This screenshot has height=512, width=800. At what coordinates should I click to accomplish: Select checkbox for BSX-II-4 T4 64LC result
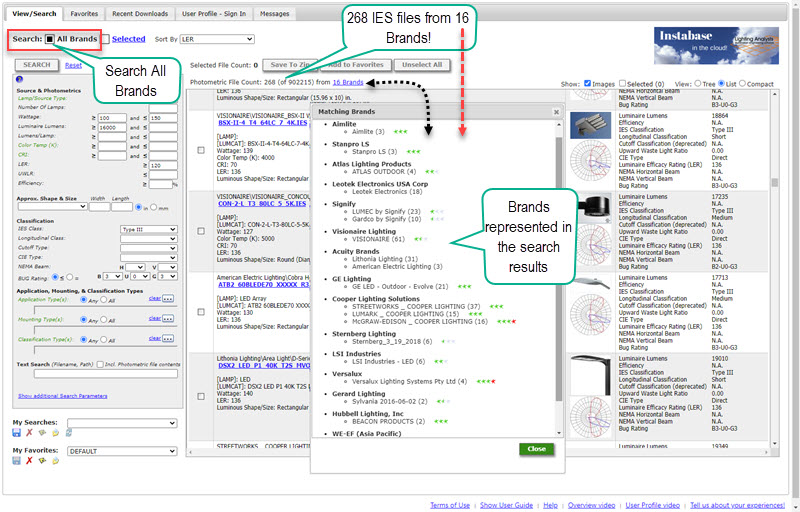pos(201,150)
